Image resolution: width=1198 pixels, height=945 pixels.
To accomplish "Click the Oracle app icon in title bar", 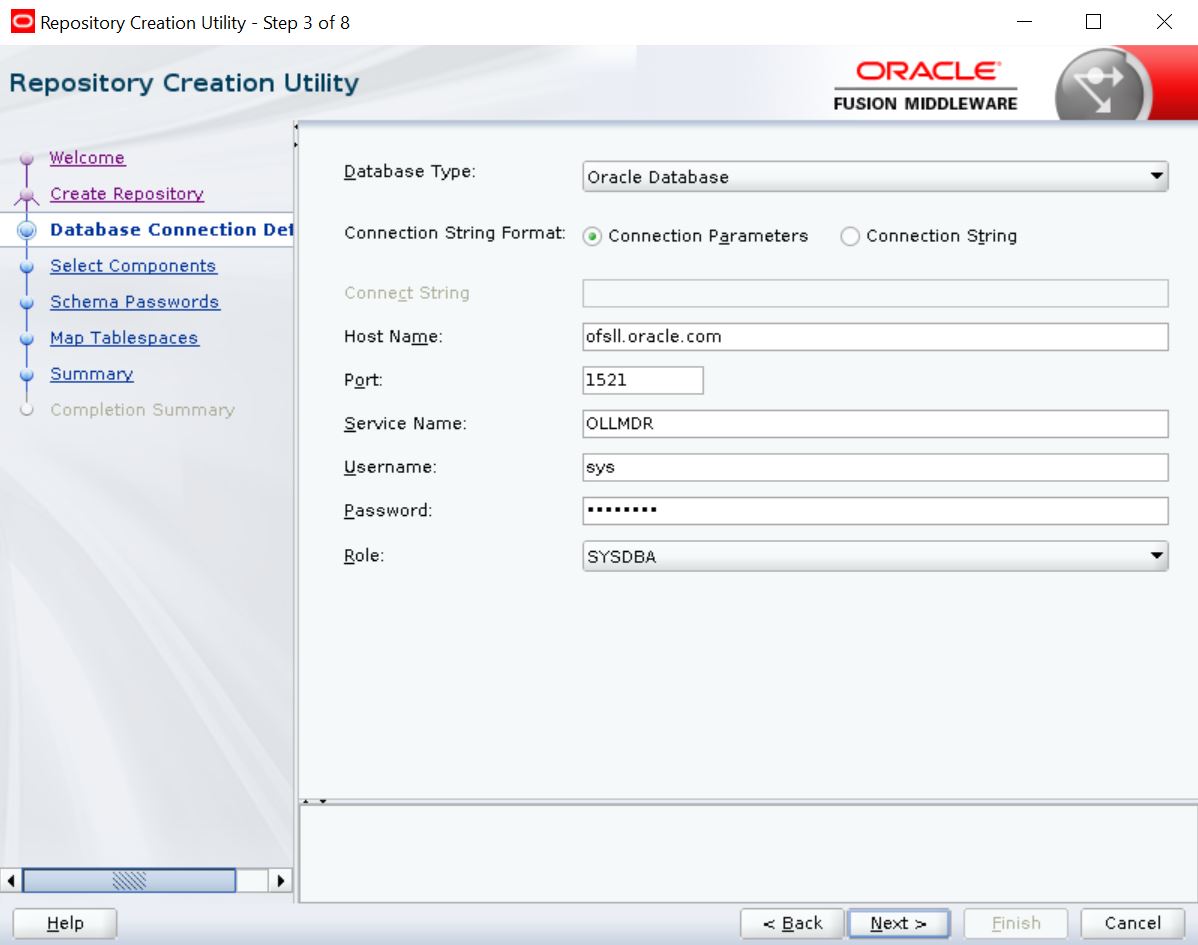I will pos(22,21).
